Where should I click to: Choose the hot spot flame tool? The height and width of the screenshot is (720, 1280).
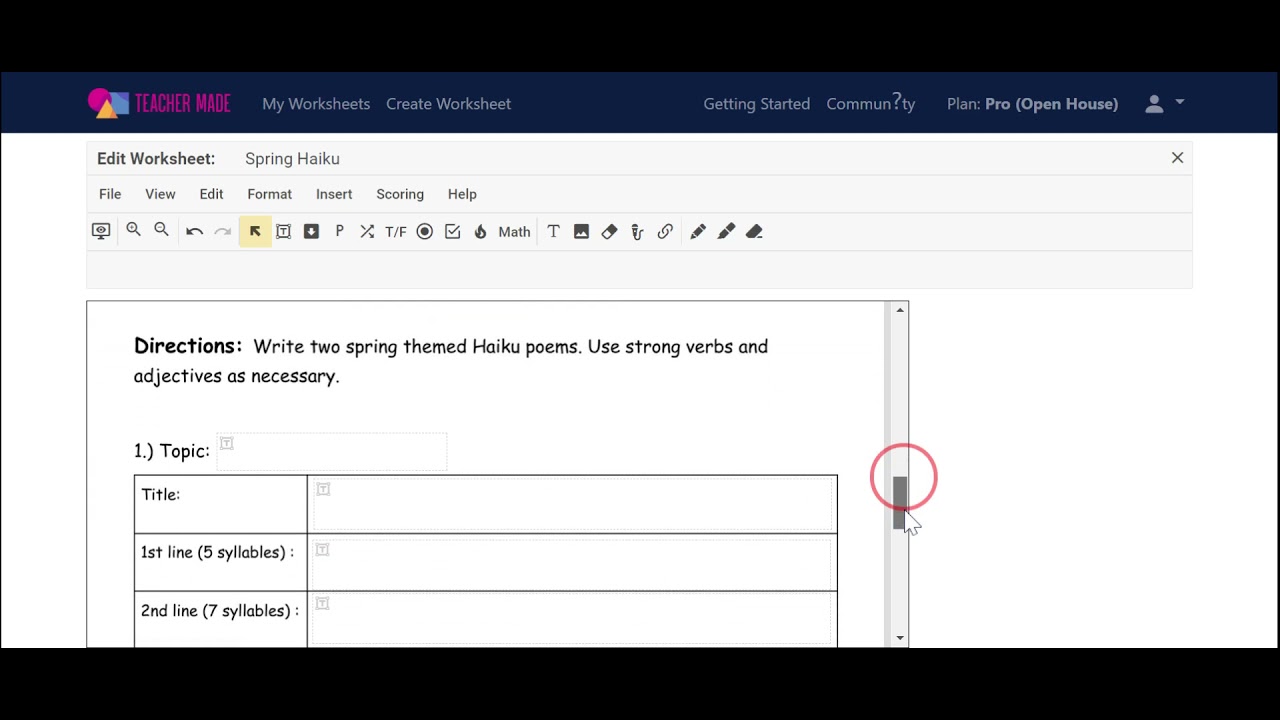point(480,231)
